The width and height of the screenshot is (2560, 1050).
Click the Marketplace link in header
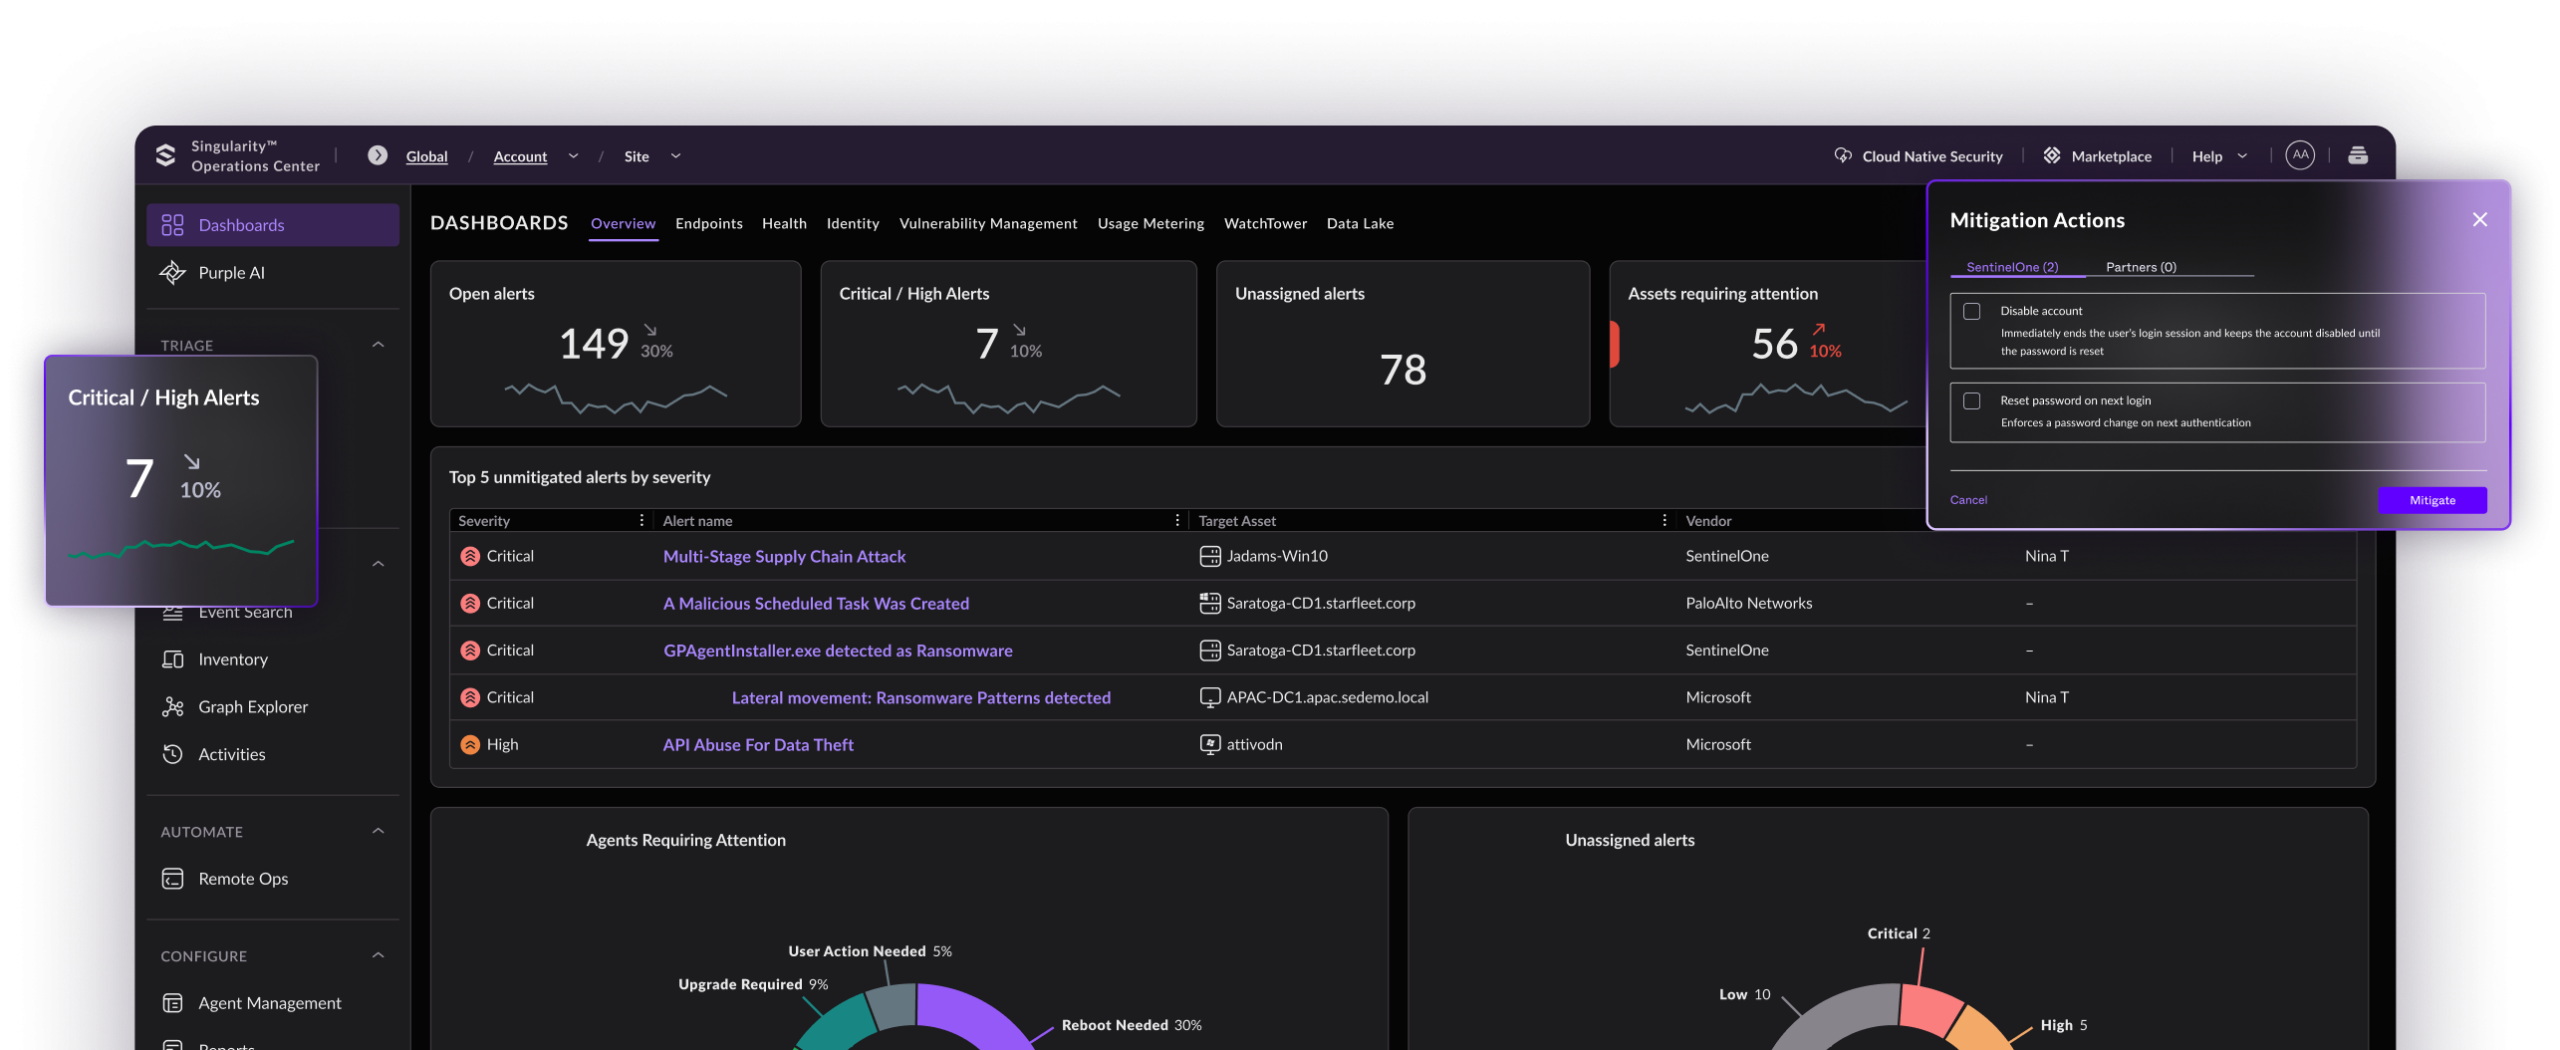click(2110, 156)
